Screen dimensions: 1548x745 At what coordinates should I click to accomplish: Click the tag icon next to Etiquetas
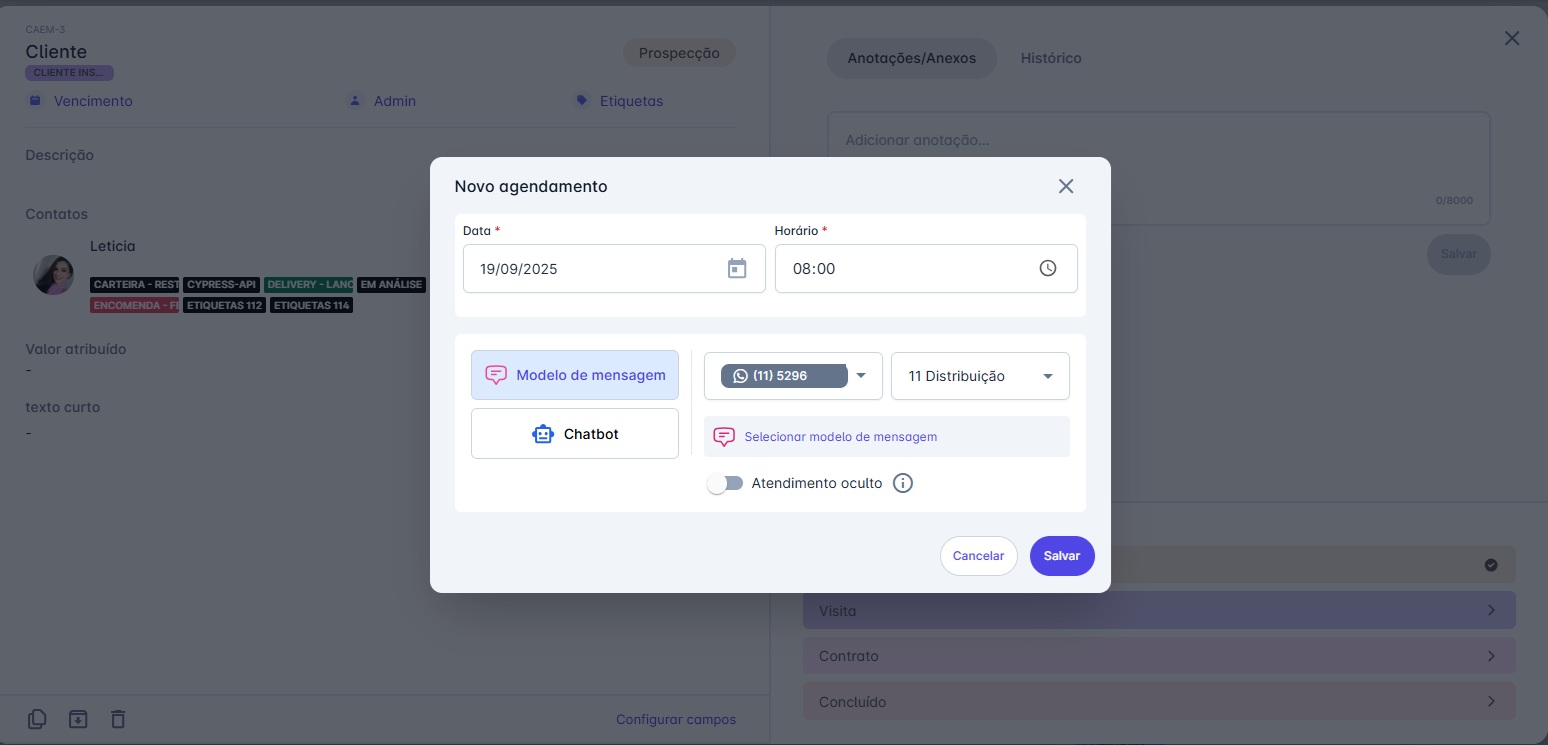pyautogui.click(x=582, y=100)
